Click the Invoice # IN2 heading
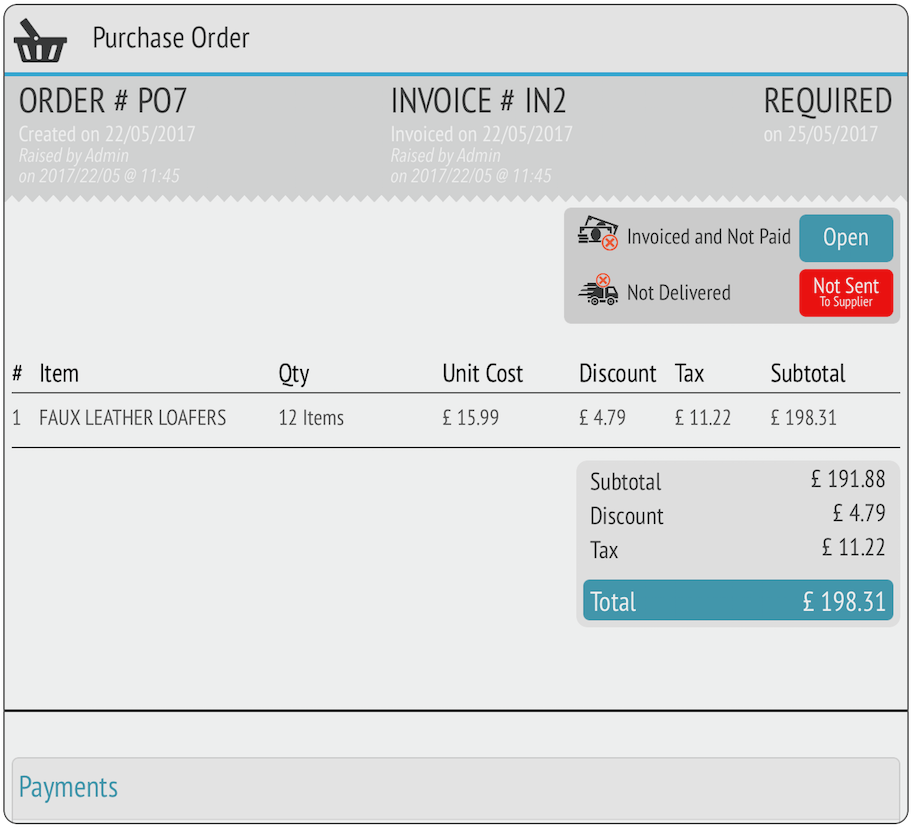Screen dimensions: 911x827 point(478,101)
